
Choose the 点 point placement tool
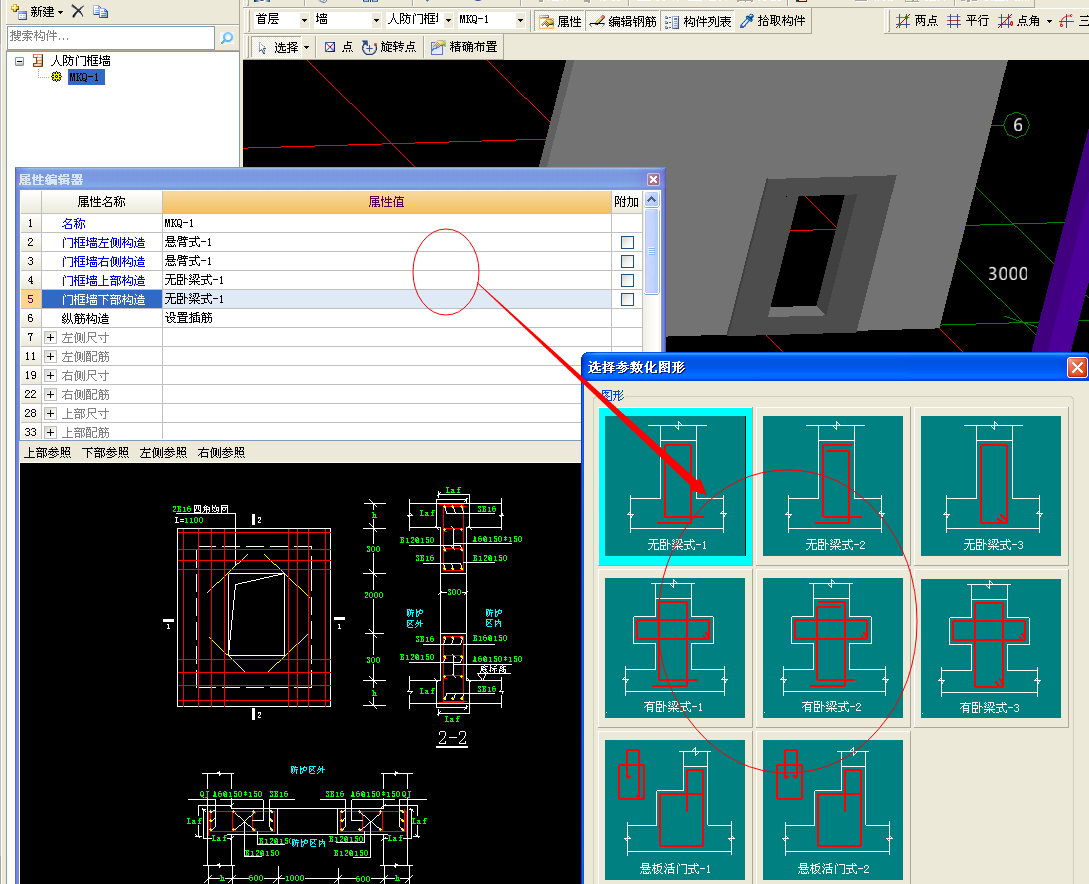pos(339,47)
